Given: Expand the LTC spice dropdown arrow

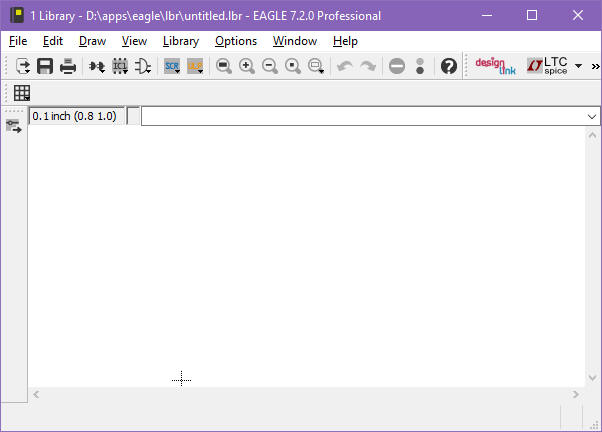Looking at the screenshot, I should (x=578, y=66).
